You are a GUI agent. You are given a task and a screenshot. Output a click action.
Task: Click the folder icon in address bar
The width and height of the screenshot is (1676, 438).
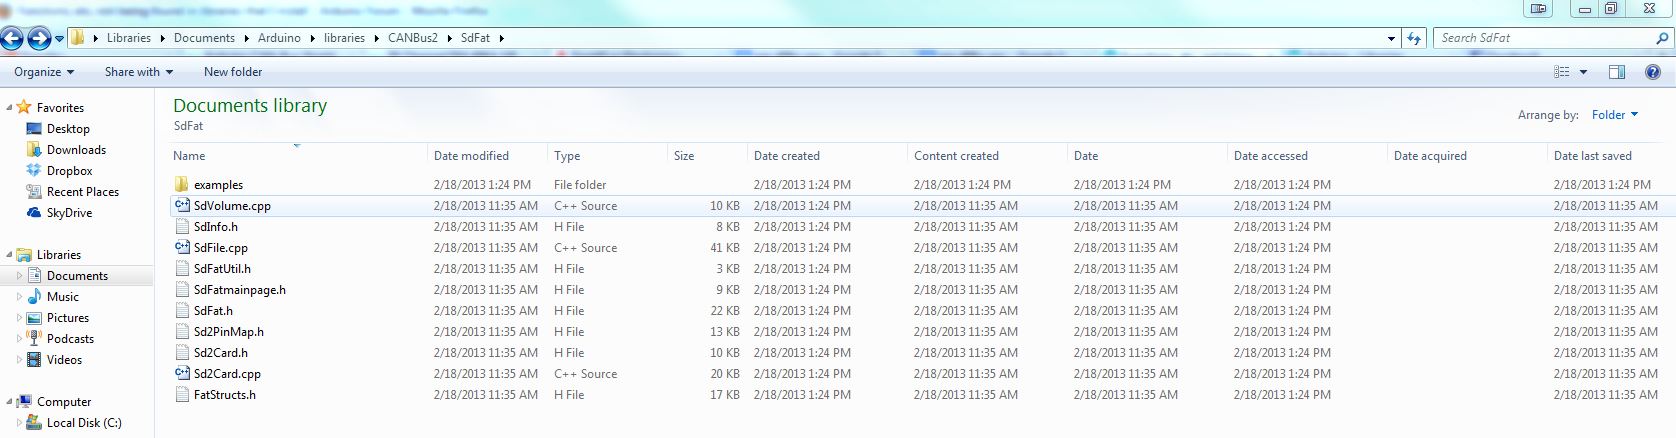coord(77,38)
